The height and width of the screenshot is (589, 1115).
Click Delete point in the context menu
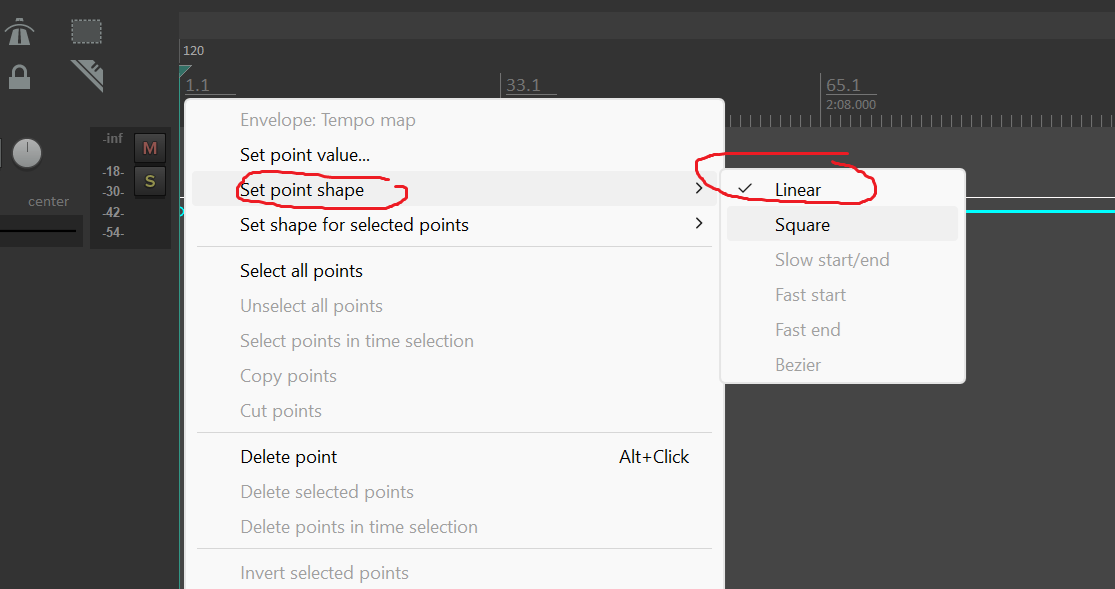pyautogui.click(x=289, y=457)
